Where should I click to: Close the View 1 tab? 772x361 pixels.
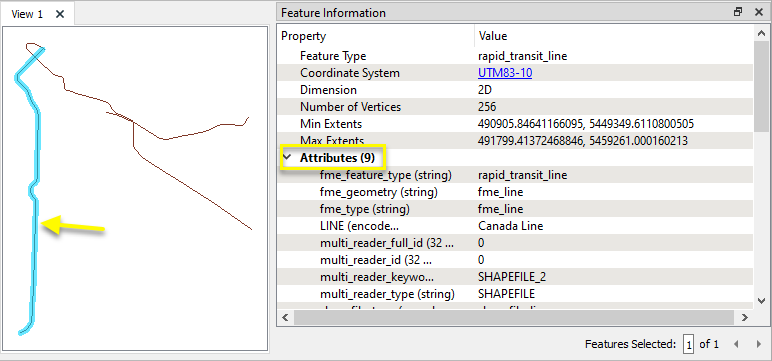click(60, 14)
